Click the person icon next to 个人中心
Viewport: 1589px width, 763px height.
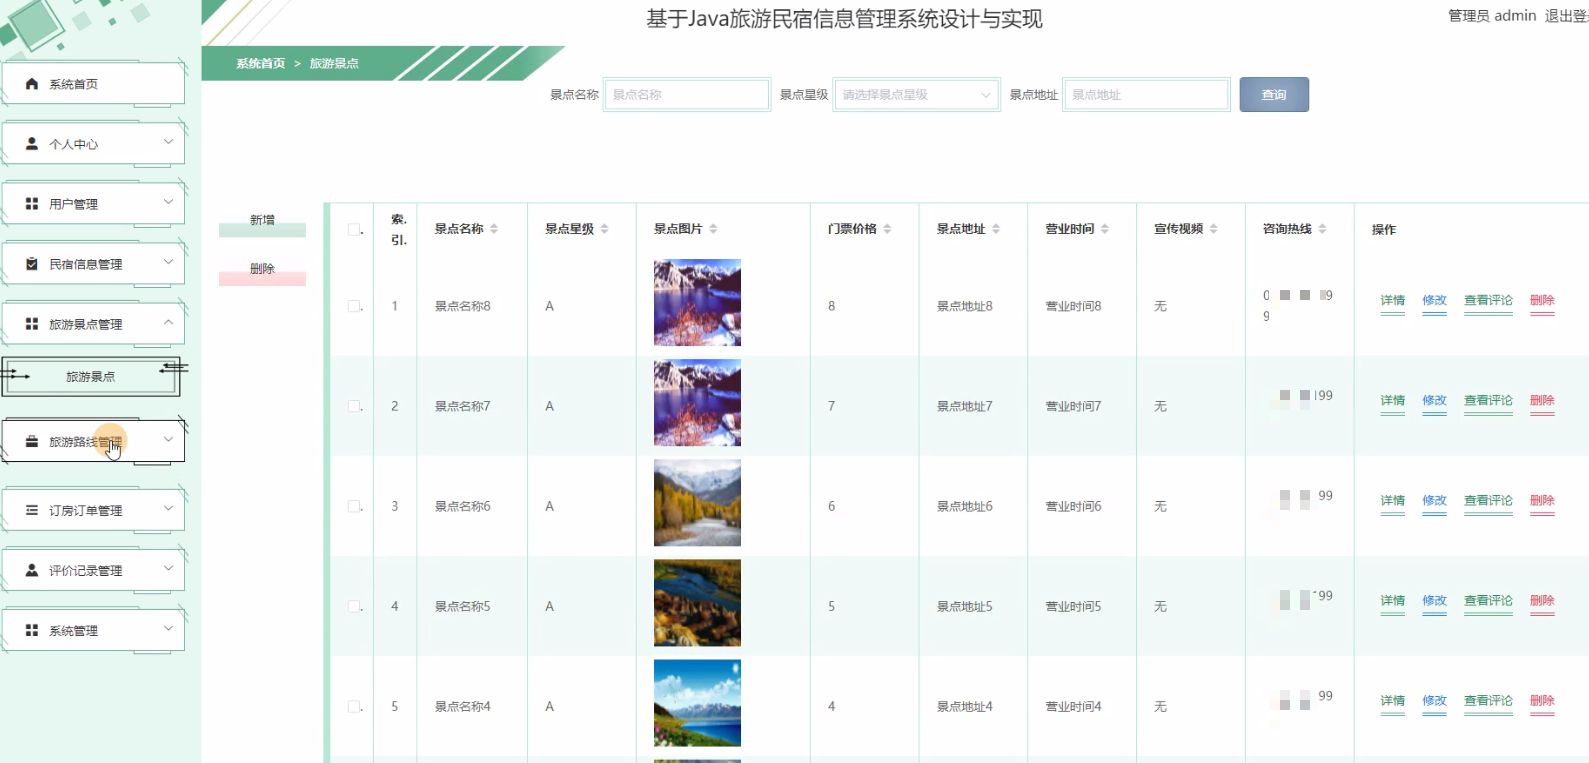click(x=32, y=144)
